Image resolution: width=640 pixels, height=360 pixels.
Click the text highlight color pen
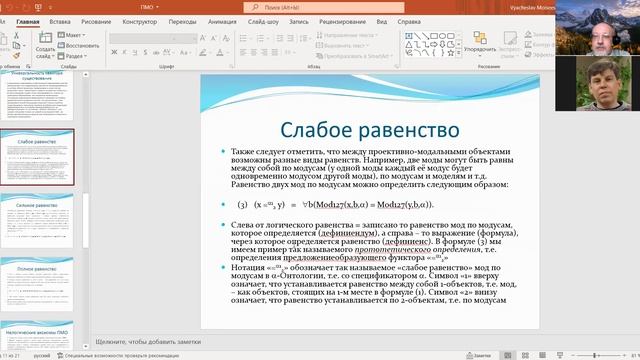pos(203,52)
